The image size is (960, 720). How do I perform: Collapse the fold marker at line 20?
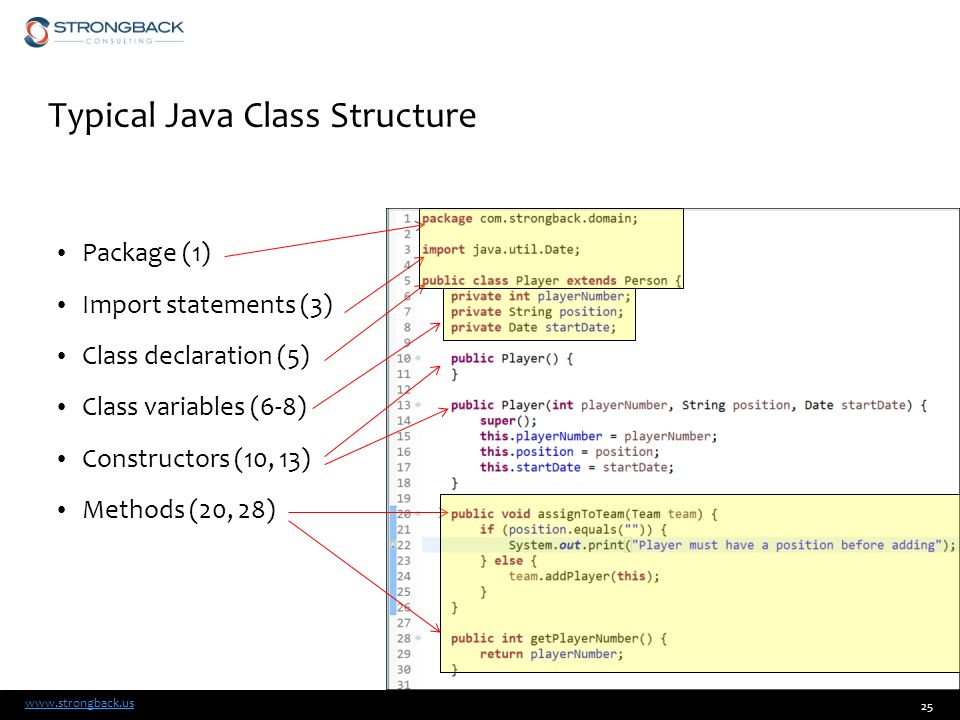pyautogui.click(x=418, y=514)
